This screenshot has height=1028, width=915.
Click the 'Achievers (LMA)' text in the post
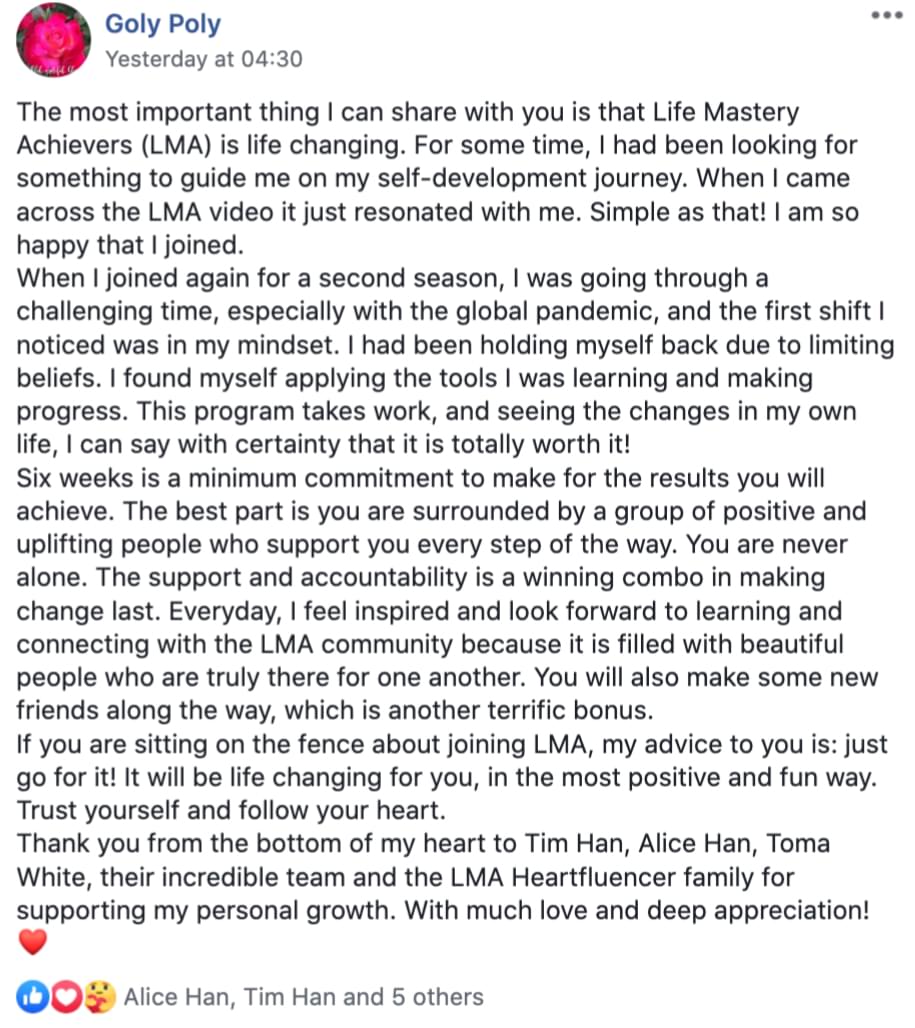coord(114,145)
